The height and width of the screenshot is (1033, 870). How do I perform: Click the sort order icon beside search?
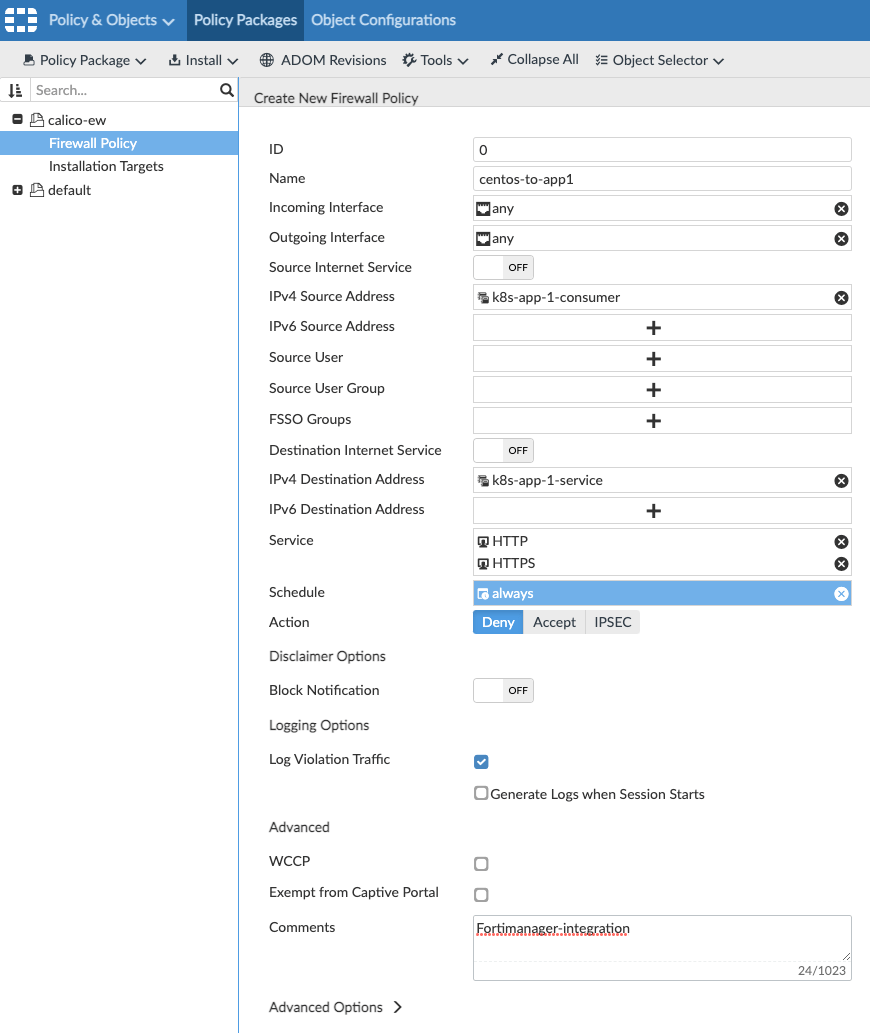15,90
